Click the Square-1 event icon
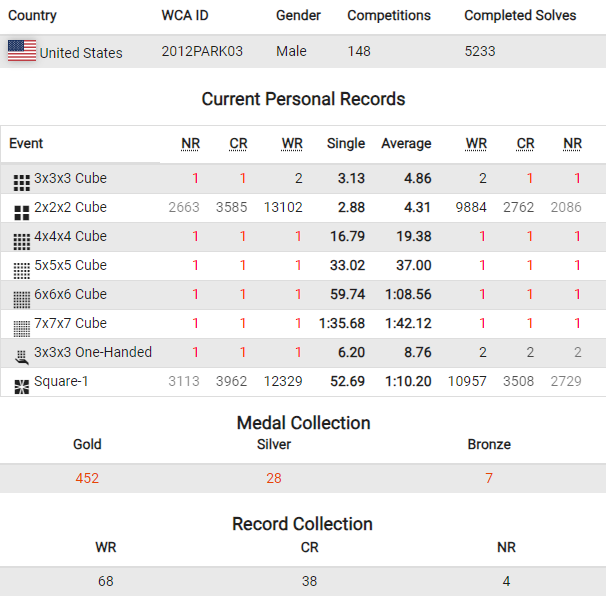Image resolution: width=606 pixels, height=596 pixels. (x=21, y=385)
